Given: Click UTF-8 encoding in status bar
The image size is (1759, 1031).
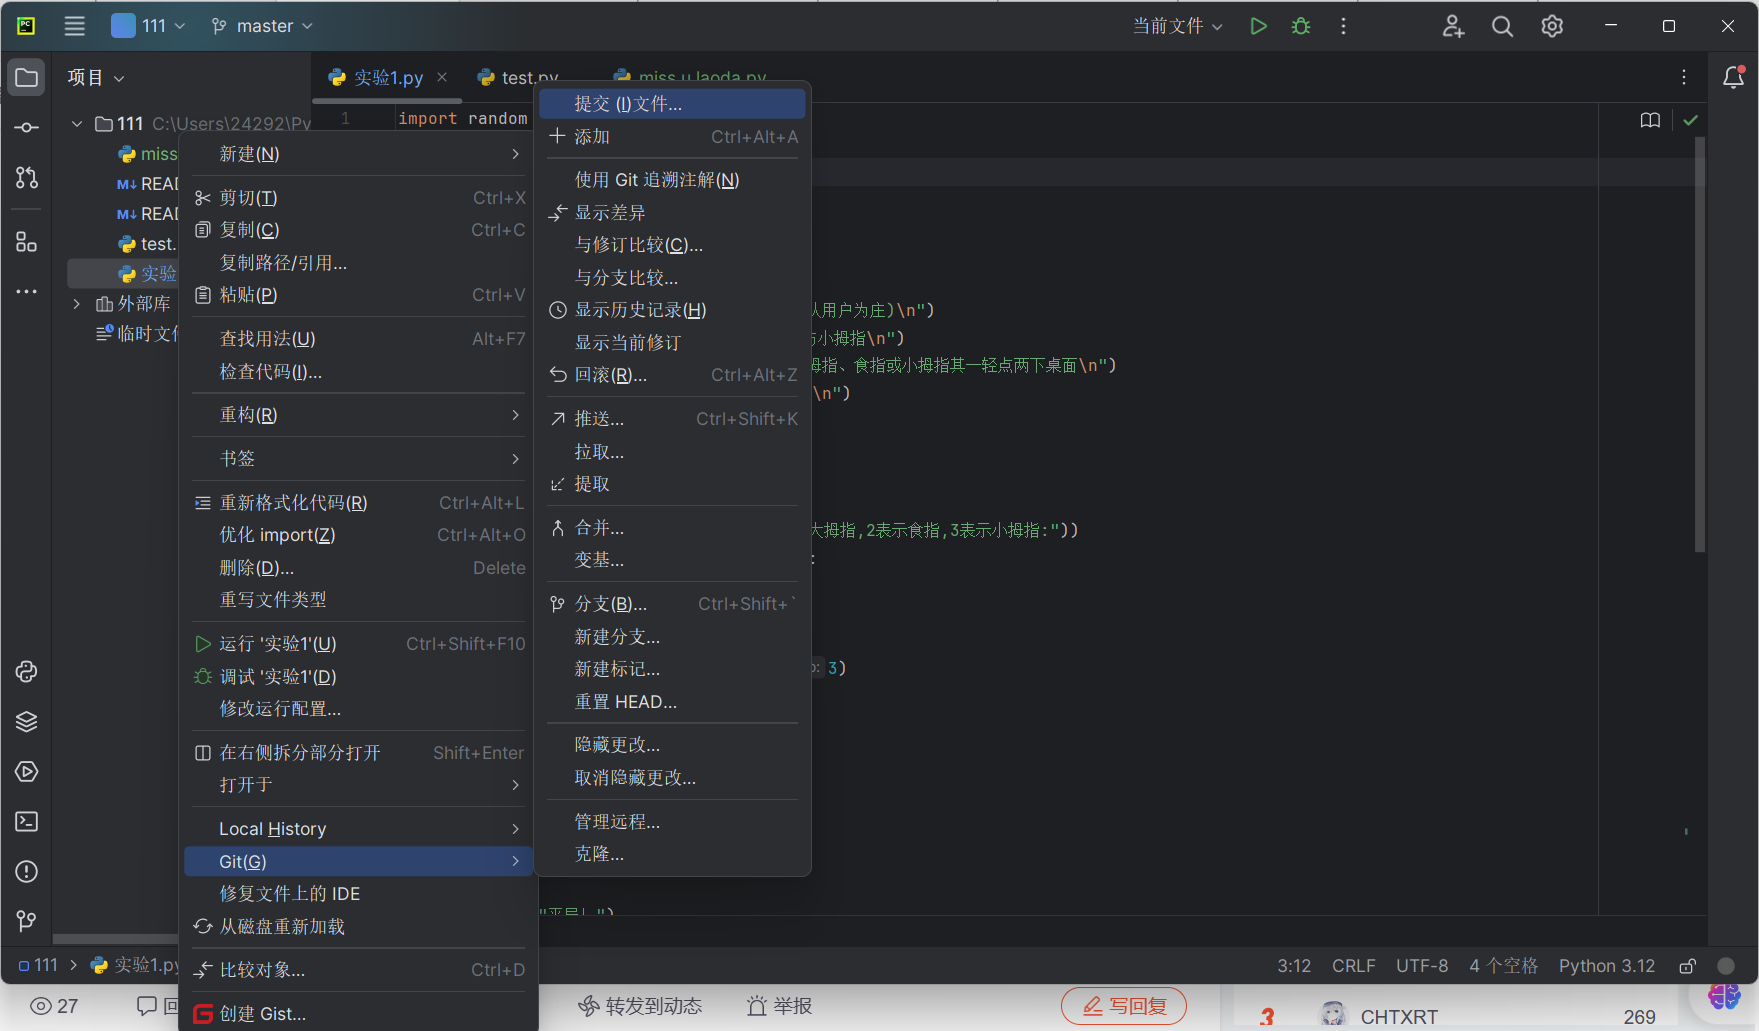Looking at the screenshot, I should 1421,966.
